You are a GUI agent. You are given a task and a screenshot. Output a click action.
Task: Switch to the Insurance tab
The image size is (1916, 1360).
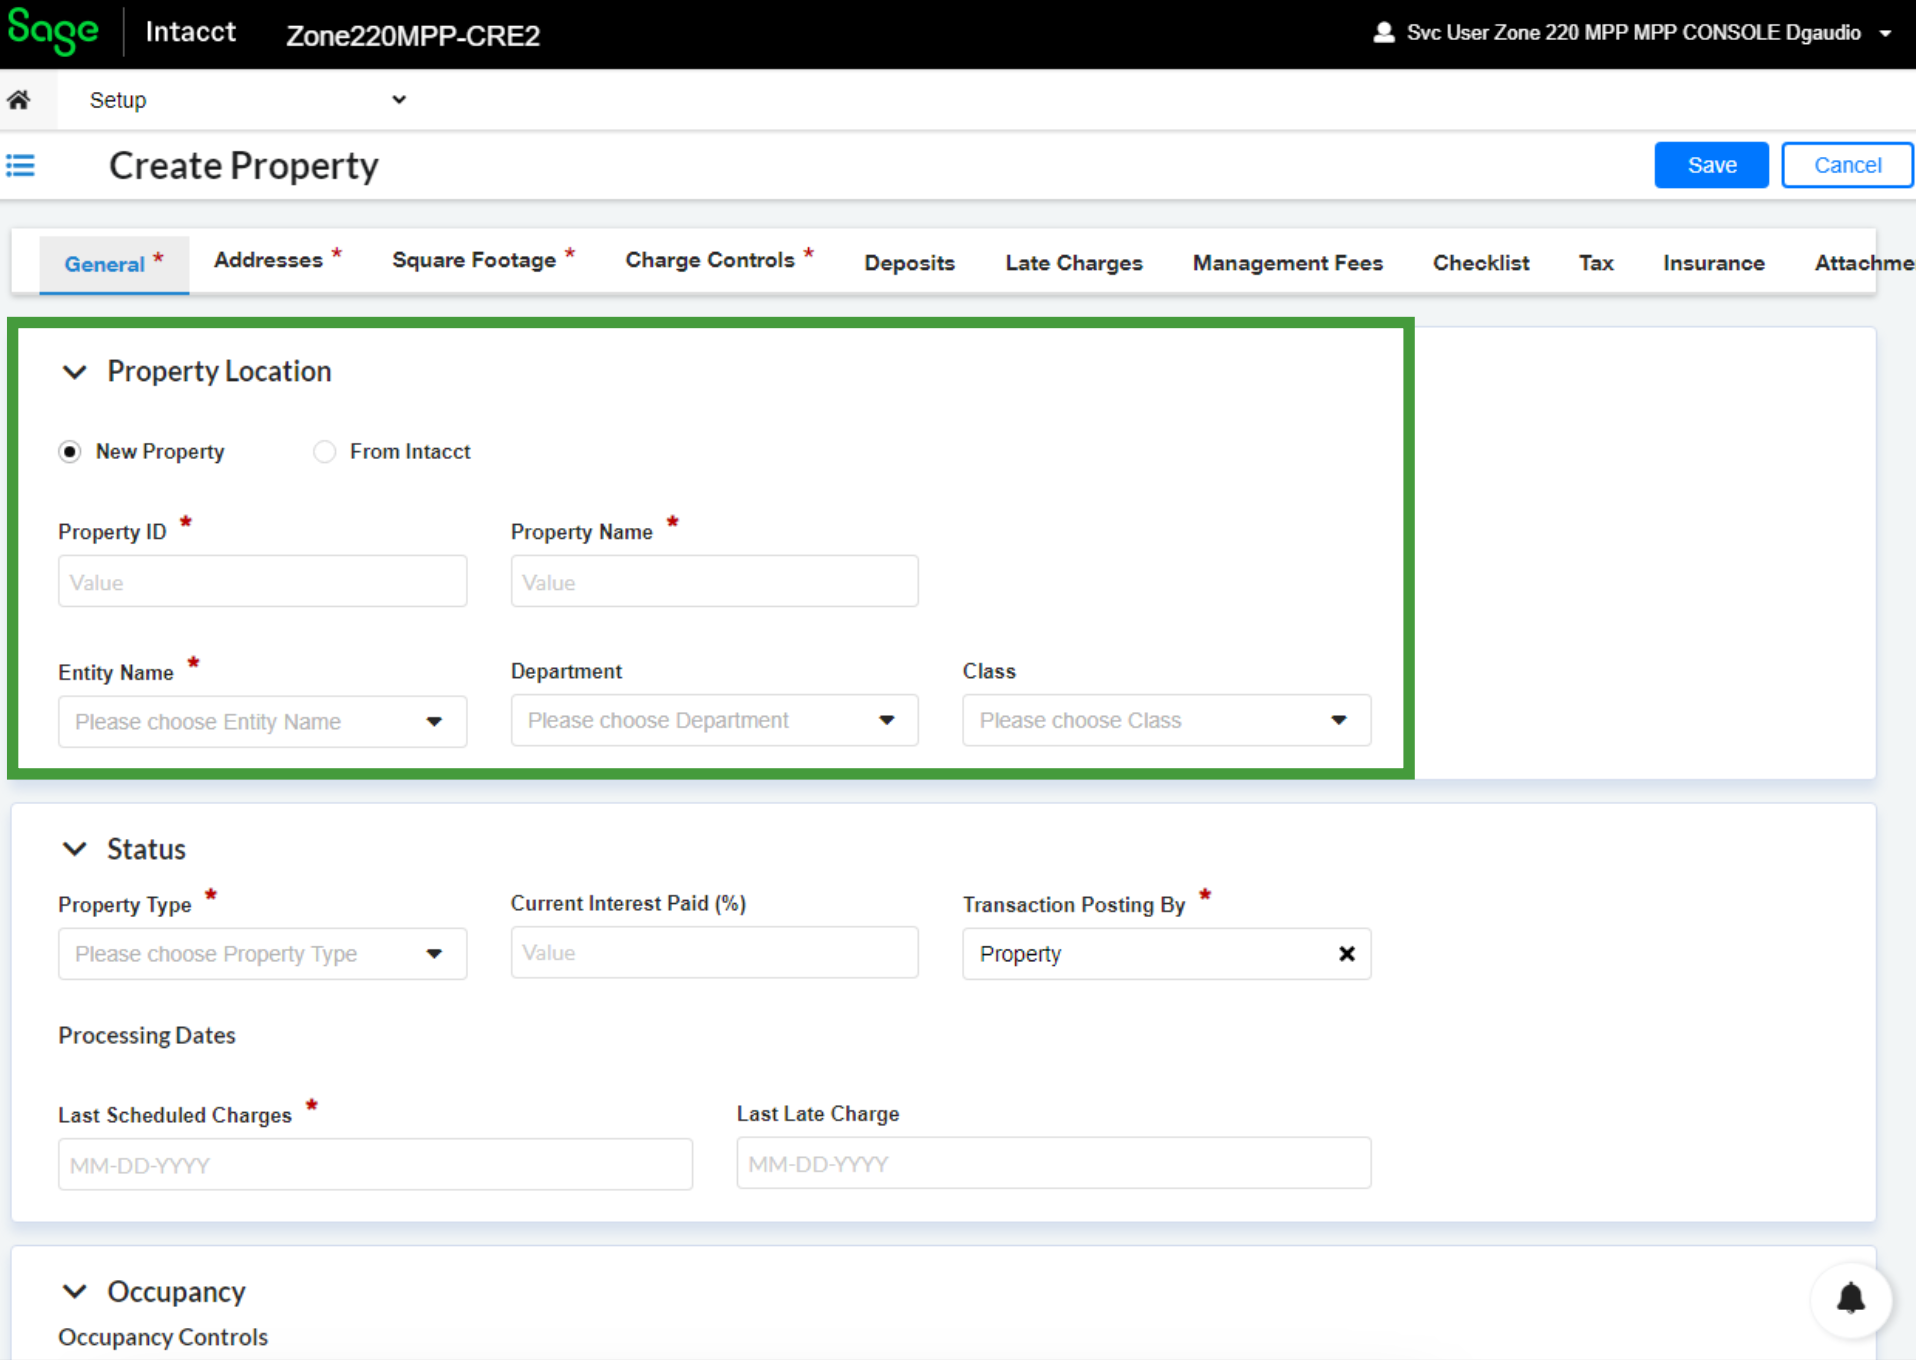tap(1714, 263)
